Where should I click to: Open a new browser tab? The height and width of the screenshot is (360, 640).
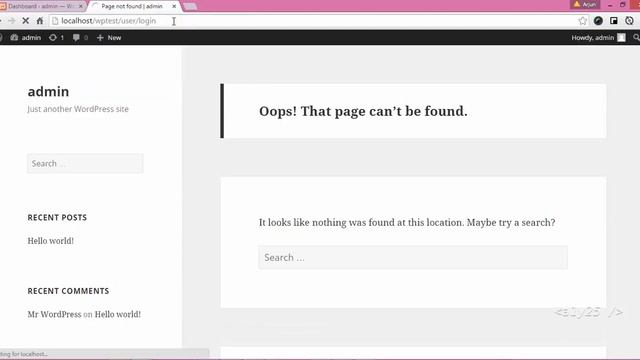point(190,7)
